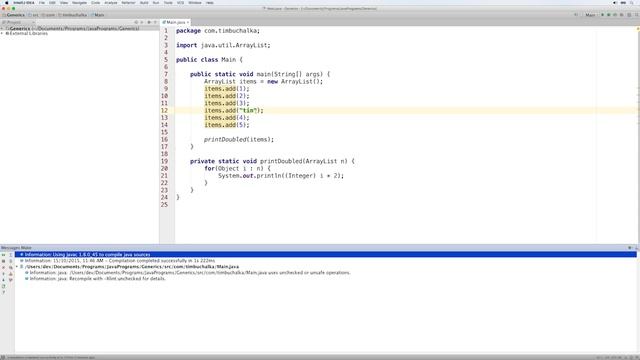This screenshot has height=360, width=640.
Task: Hide the Project tool window
Action: pyautogui.click(x=155, y=22)
